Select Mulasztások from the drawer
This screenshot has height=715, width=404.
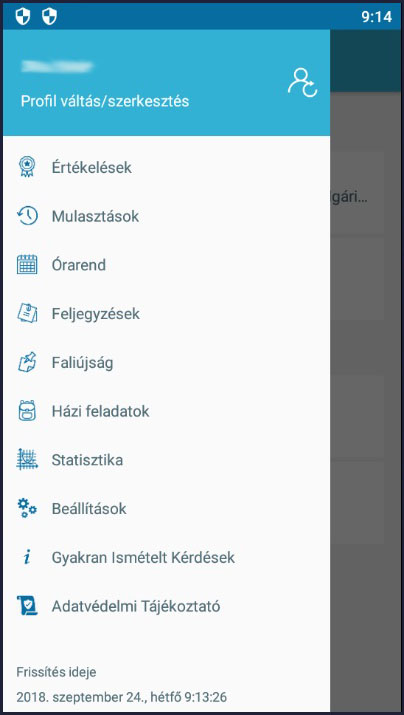[166, 216]
